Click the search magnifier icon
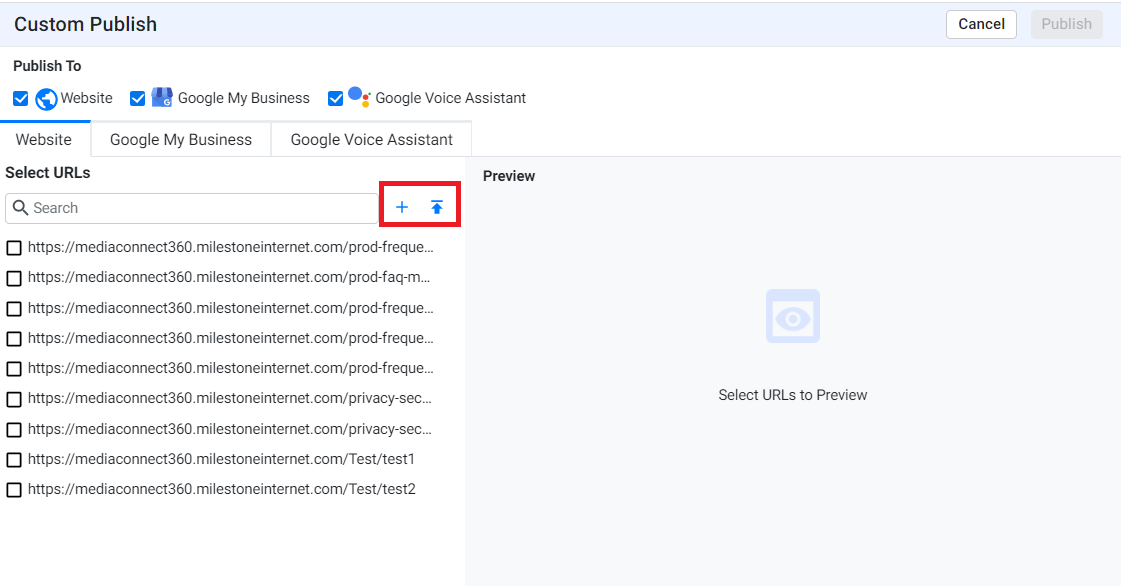The width and height of the screenshot is (1121, 586). click(22, 208)
